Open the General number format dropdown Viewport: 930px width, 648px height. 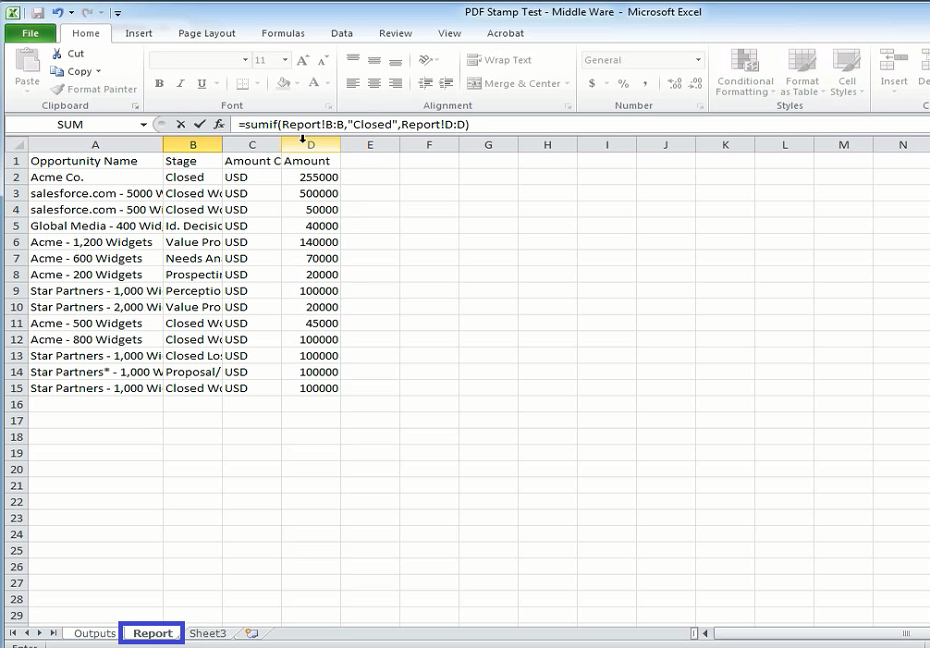[698, 60]
